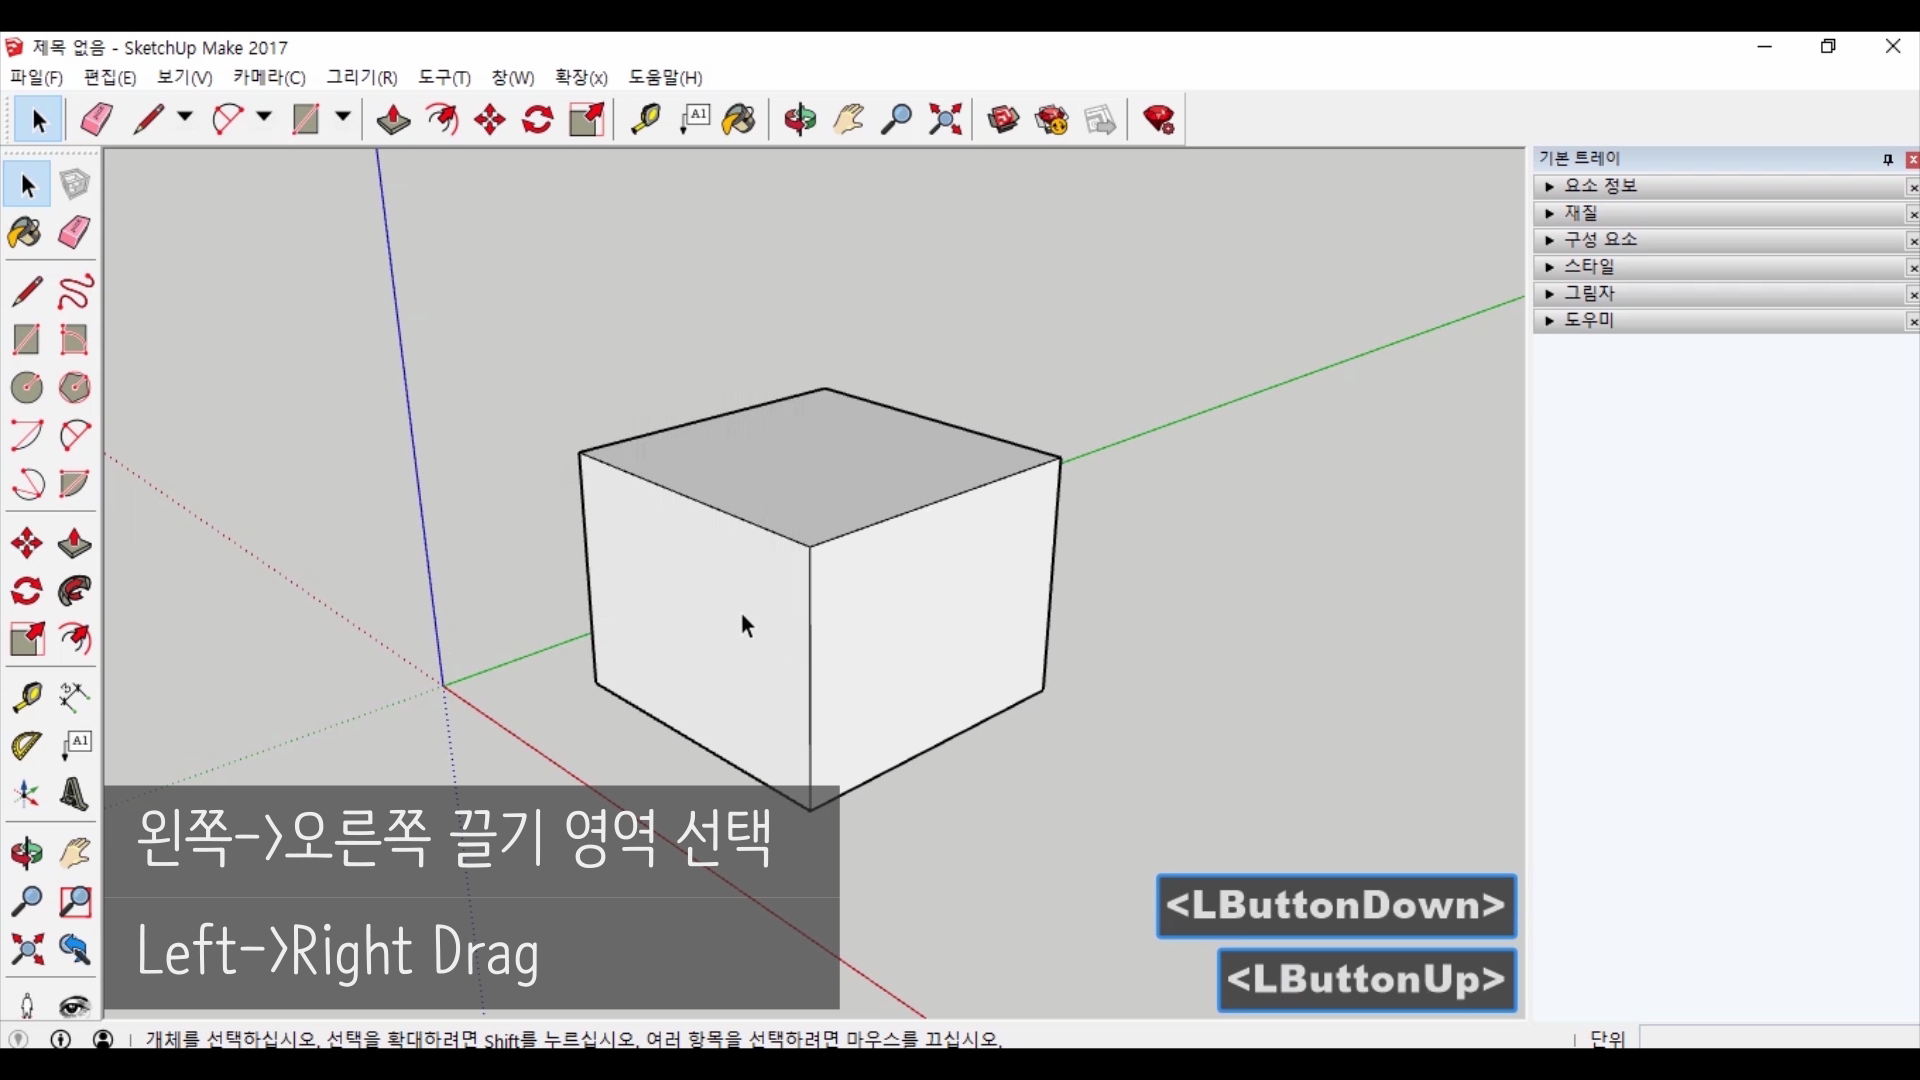Open the 도구(T) menu
This screenshot has width=1920, height=1080.
tap(444, 78)
